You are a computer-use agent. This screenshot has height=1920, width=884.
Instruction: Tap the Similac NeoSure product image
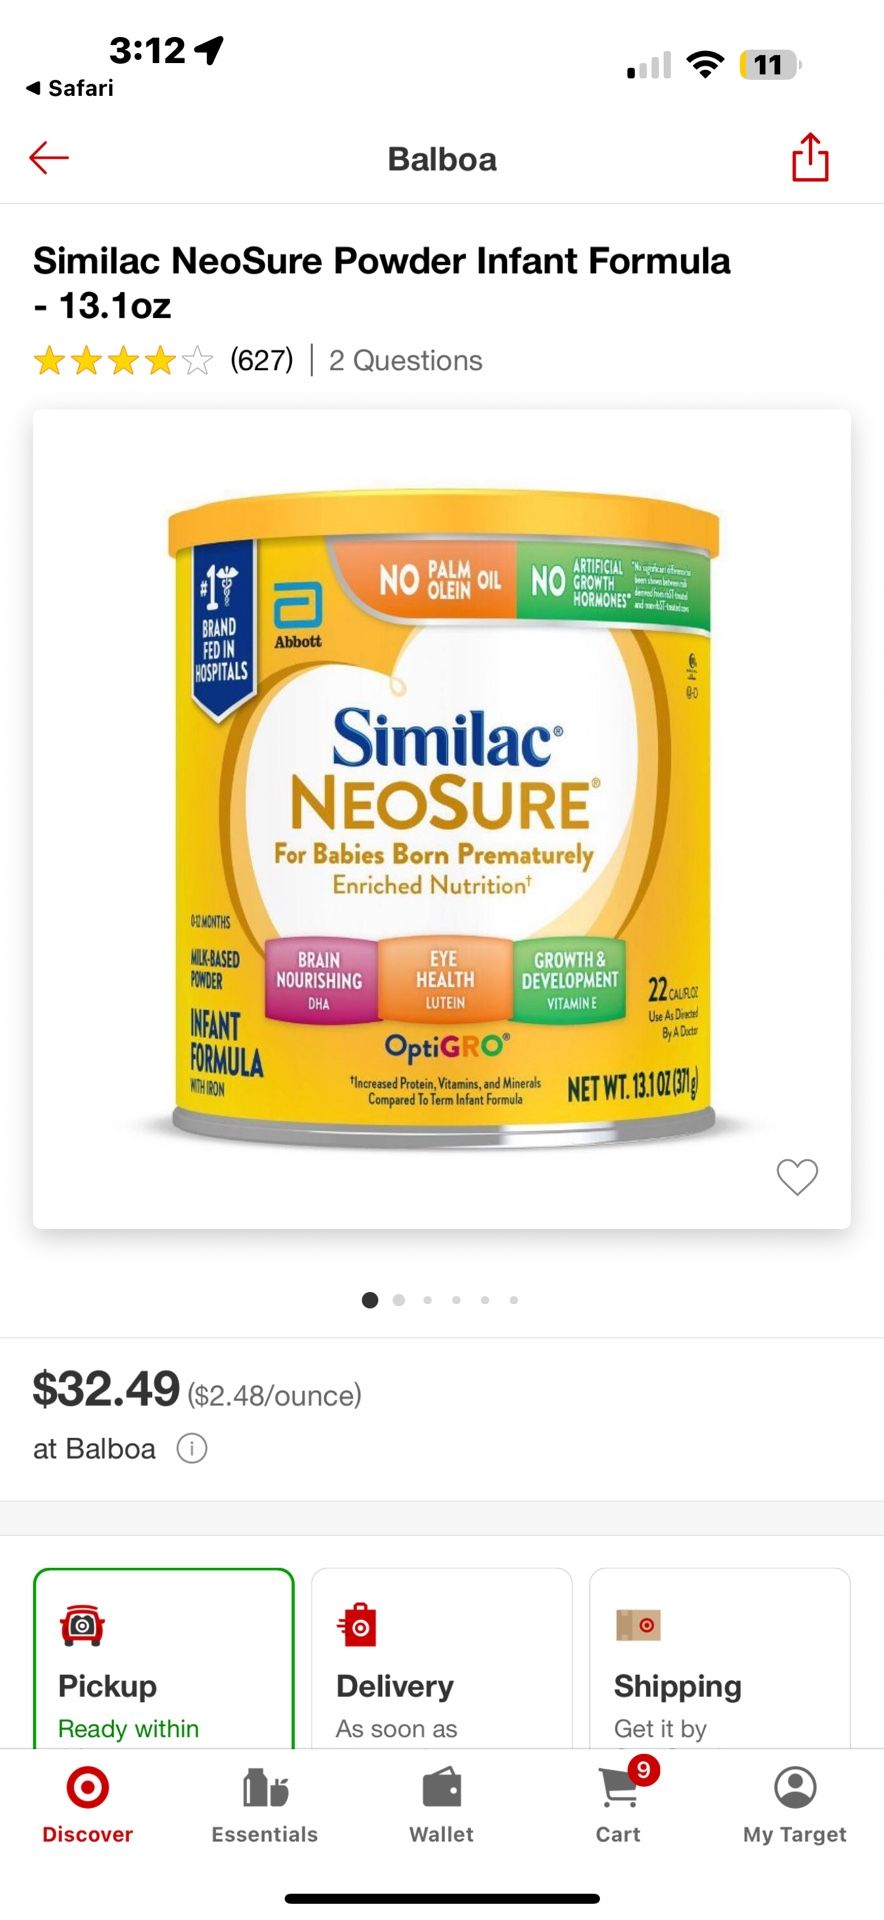click(442, 818)
